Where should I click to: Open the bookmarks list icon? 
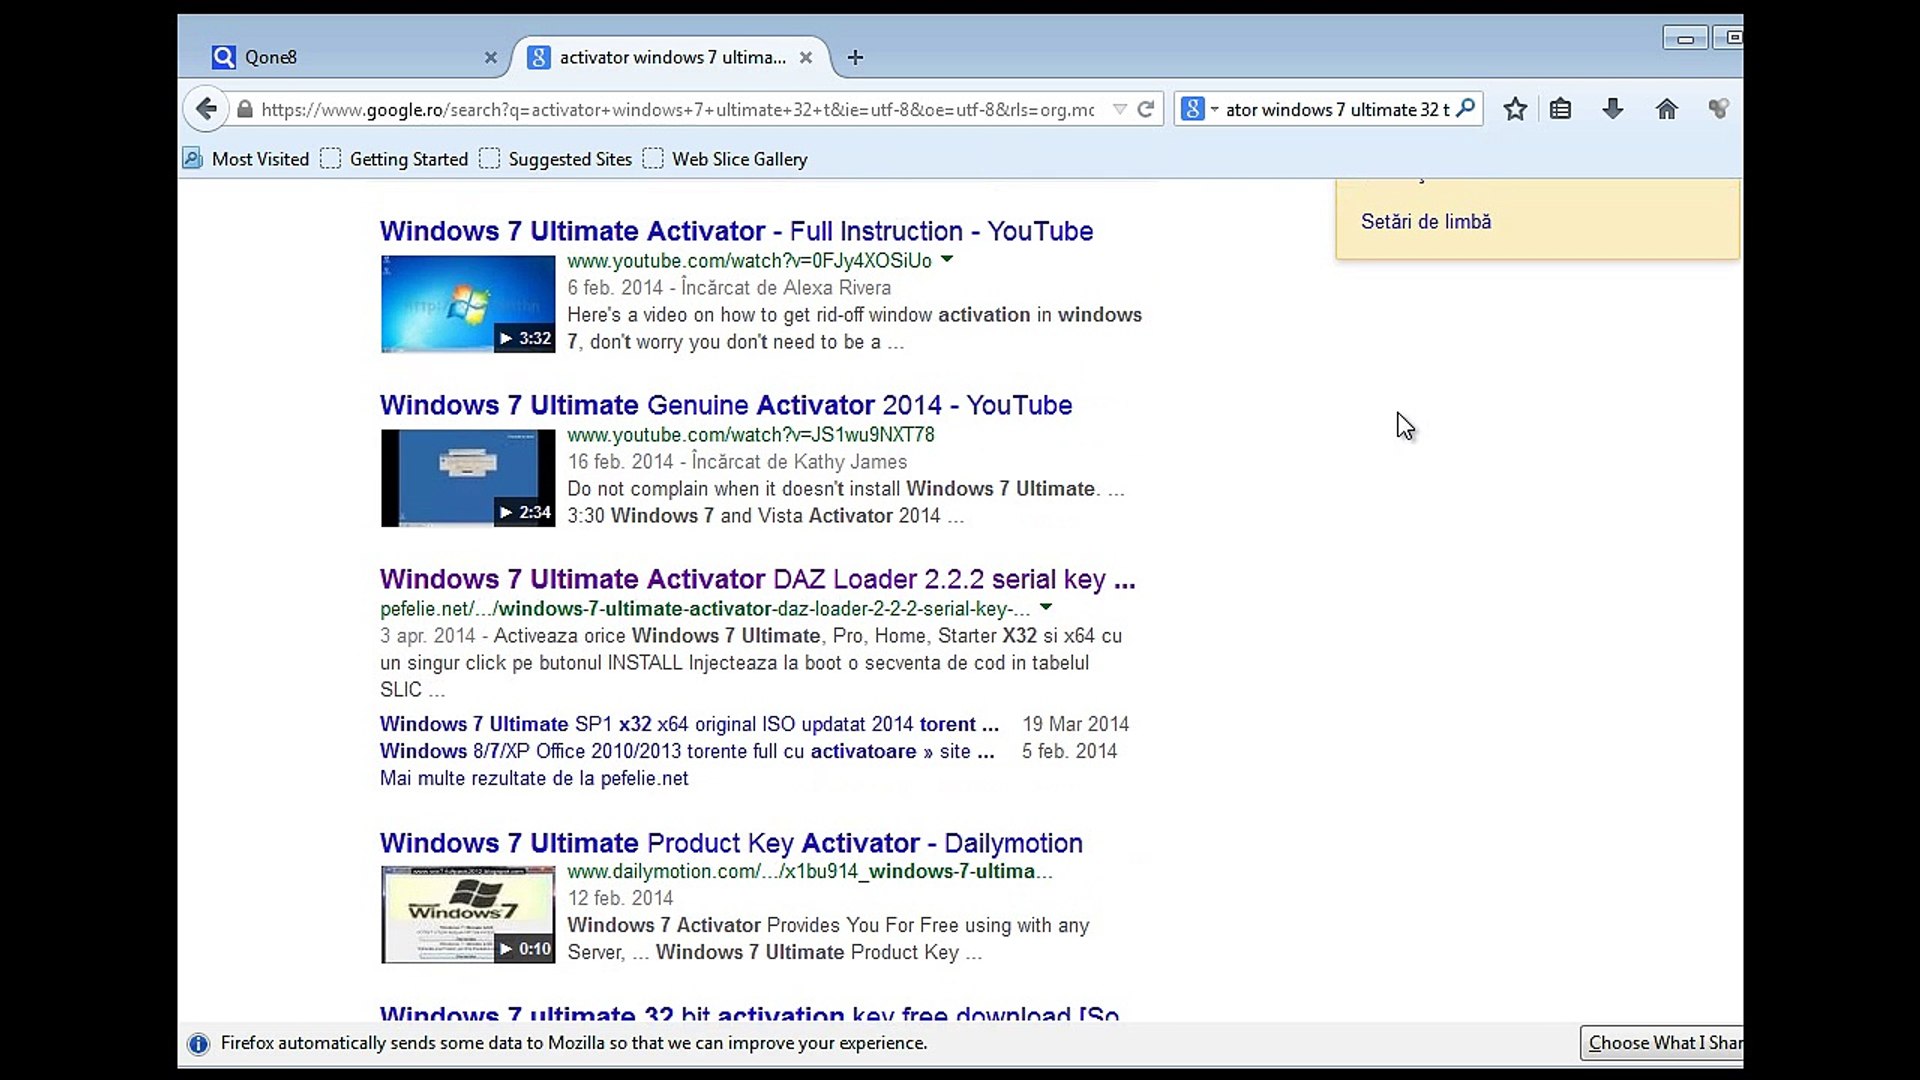(1561, 109)
